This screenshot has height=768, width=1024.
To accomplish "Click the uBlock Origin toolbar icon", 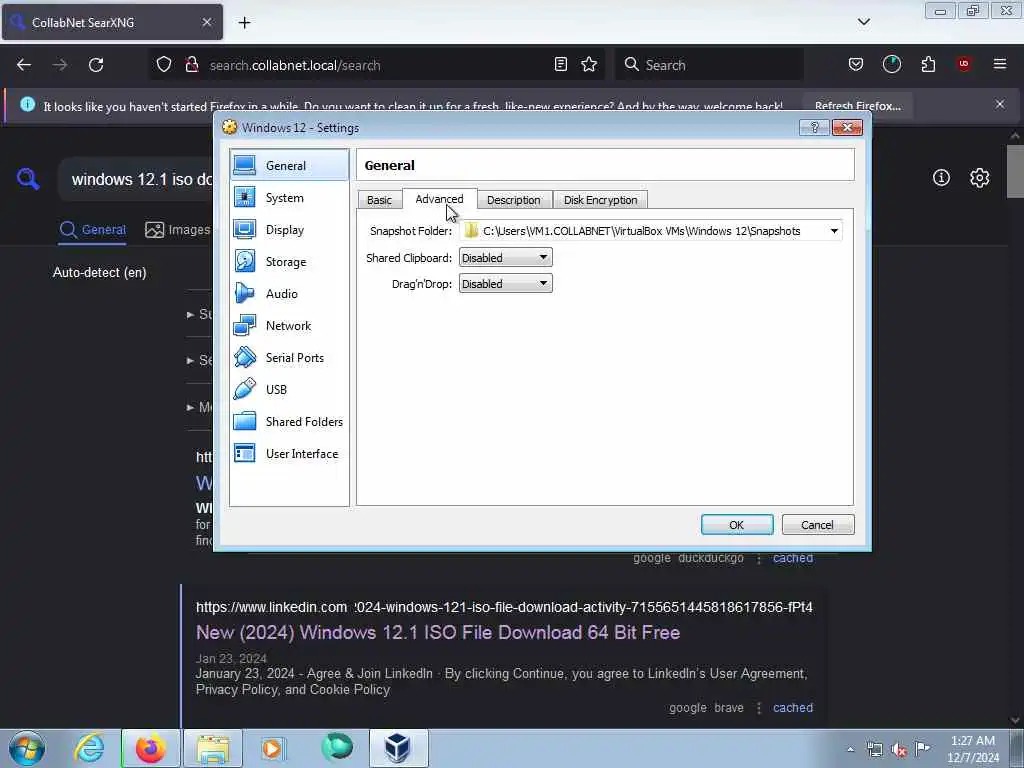I will pyautogui.click(x=964, y=64).
